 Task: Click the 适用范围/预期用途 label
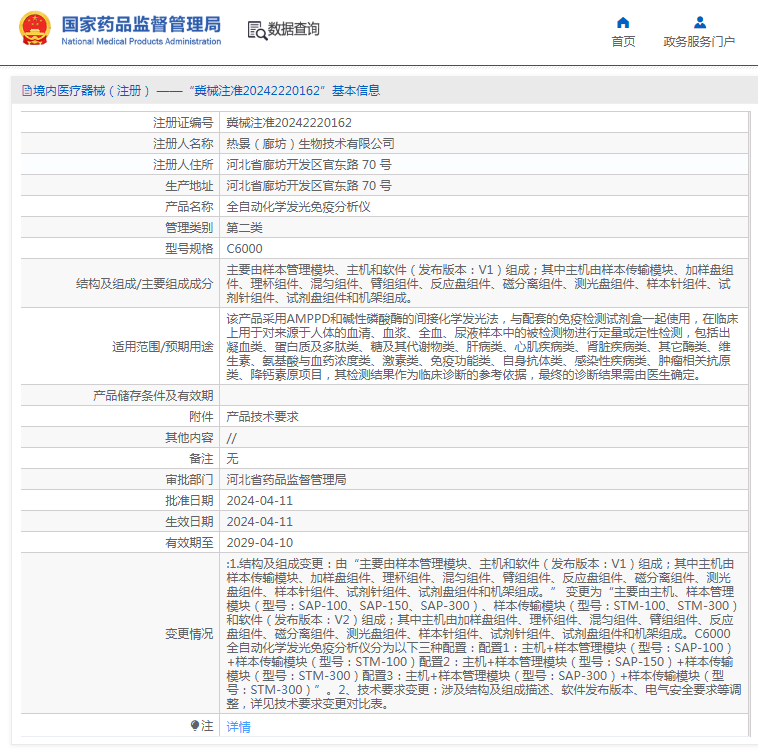162,347
